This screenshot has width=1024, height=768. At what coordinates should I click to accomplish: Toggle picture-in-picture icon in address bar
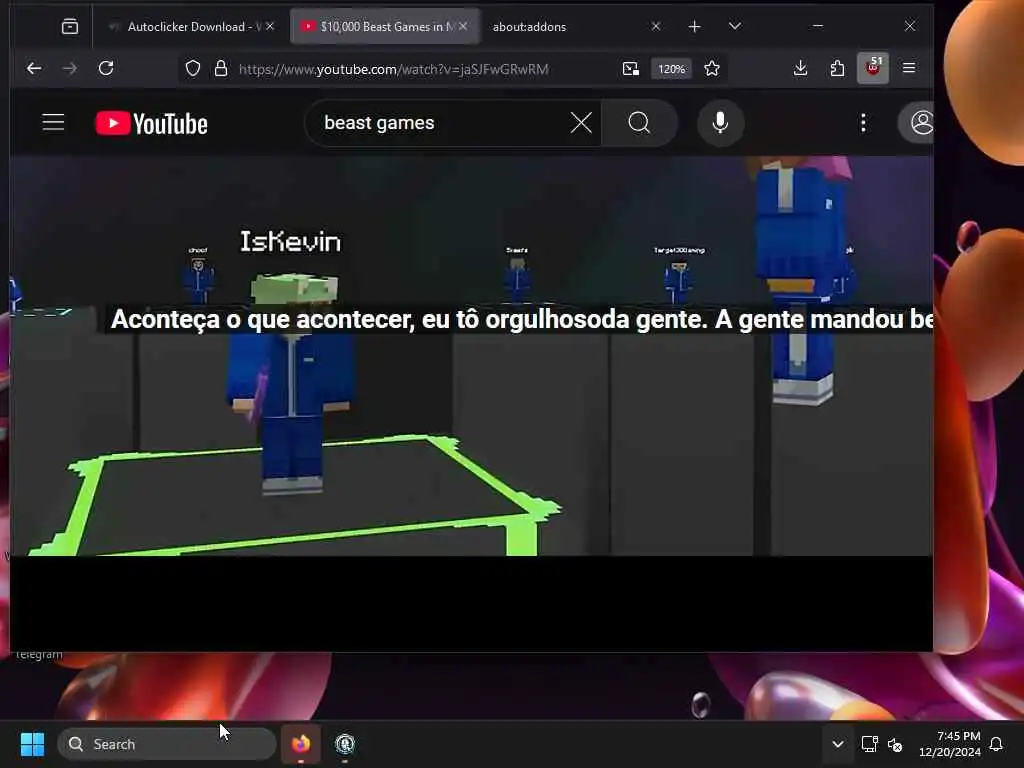[x=630, y=69]
